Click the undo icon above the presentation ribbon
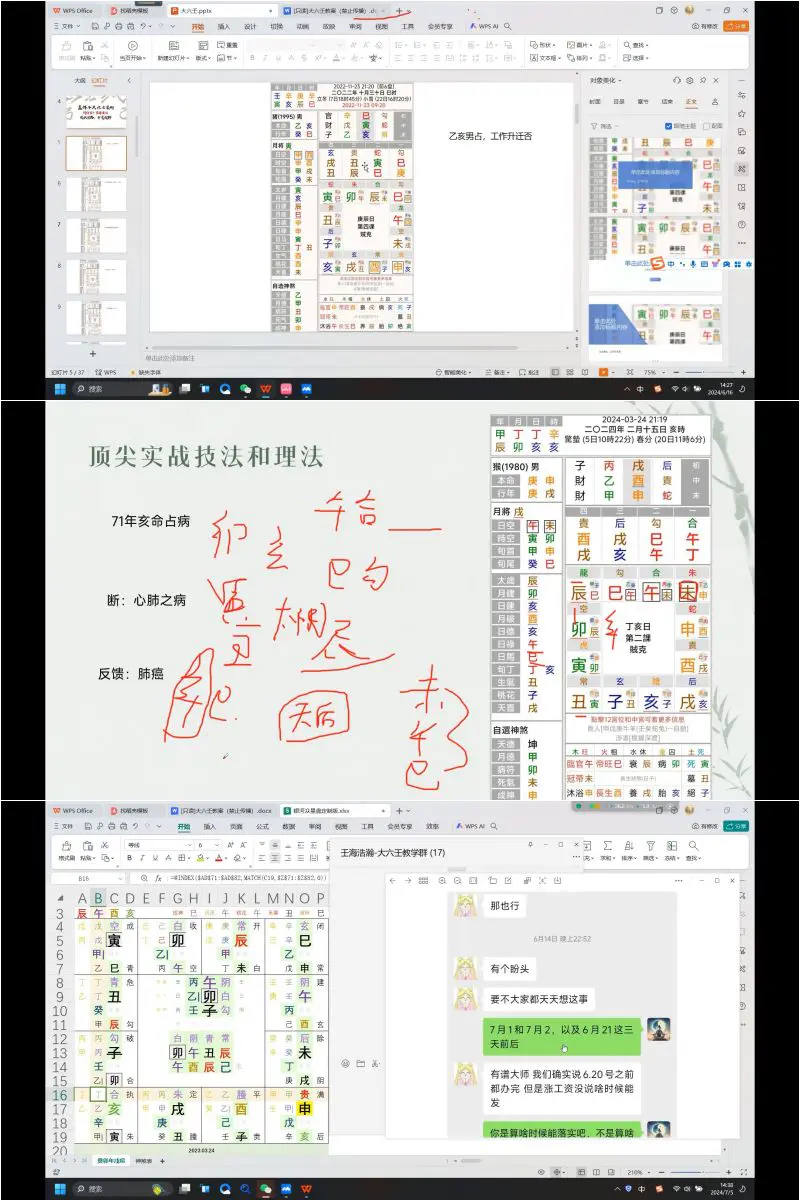Viewport: 800px width, 1201px height. coord(144,26)
